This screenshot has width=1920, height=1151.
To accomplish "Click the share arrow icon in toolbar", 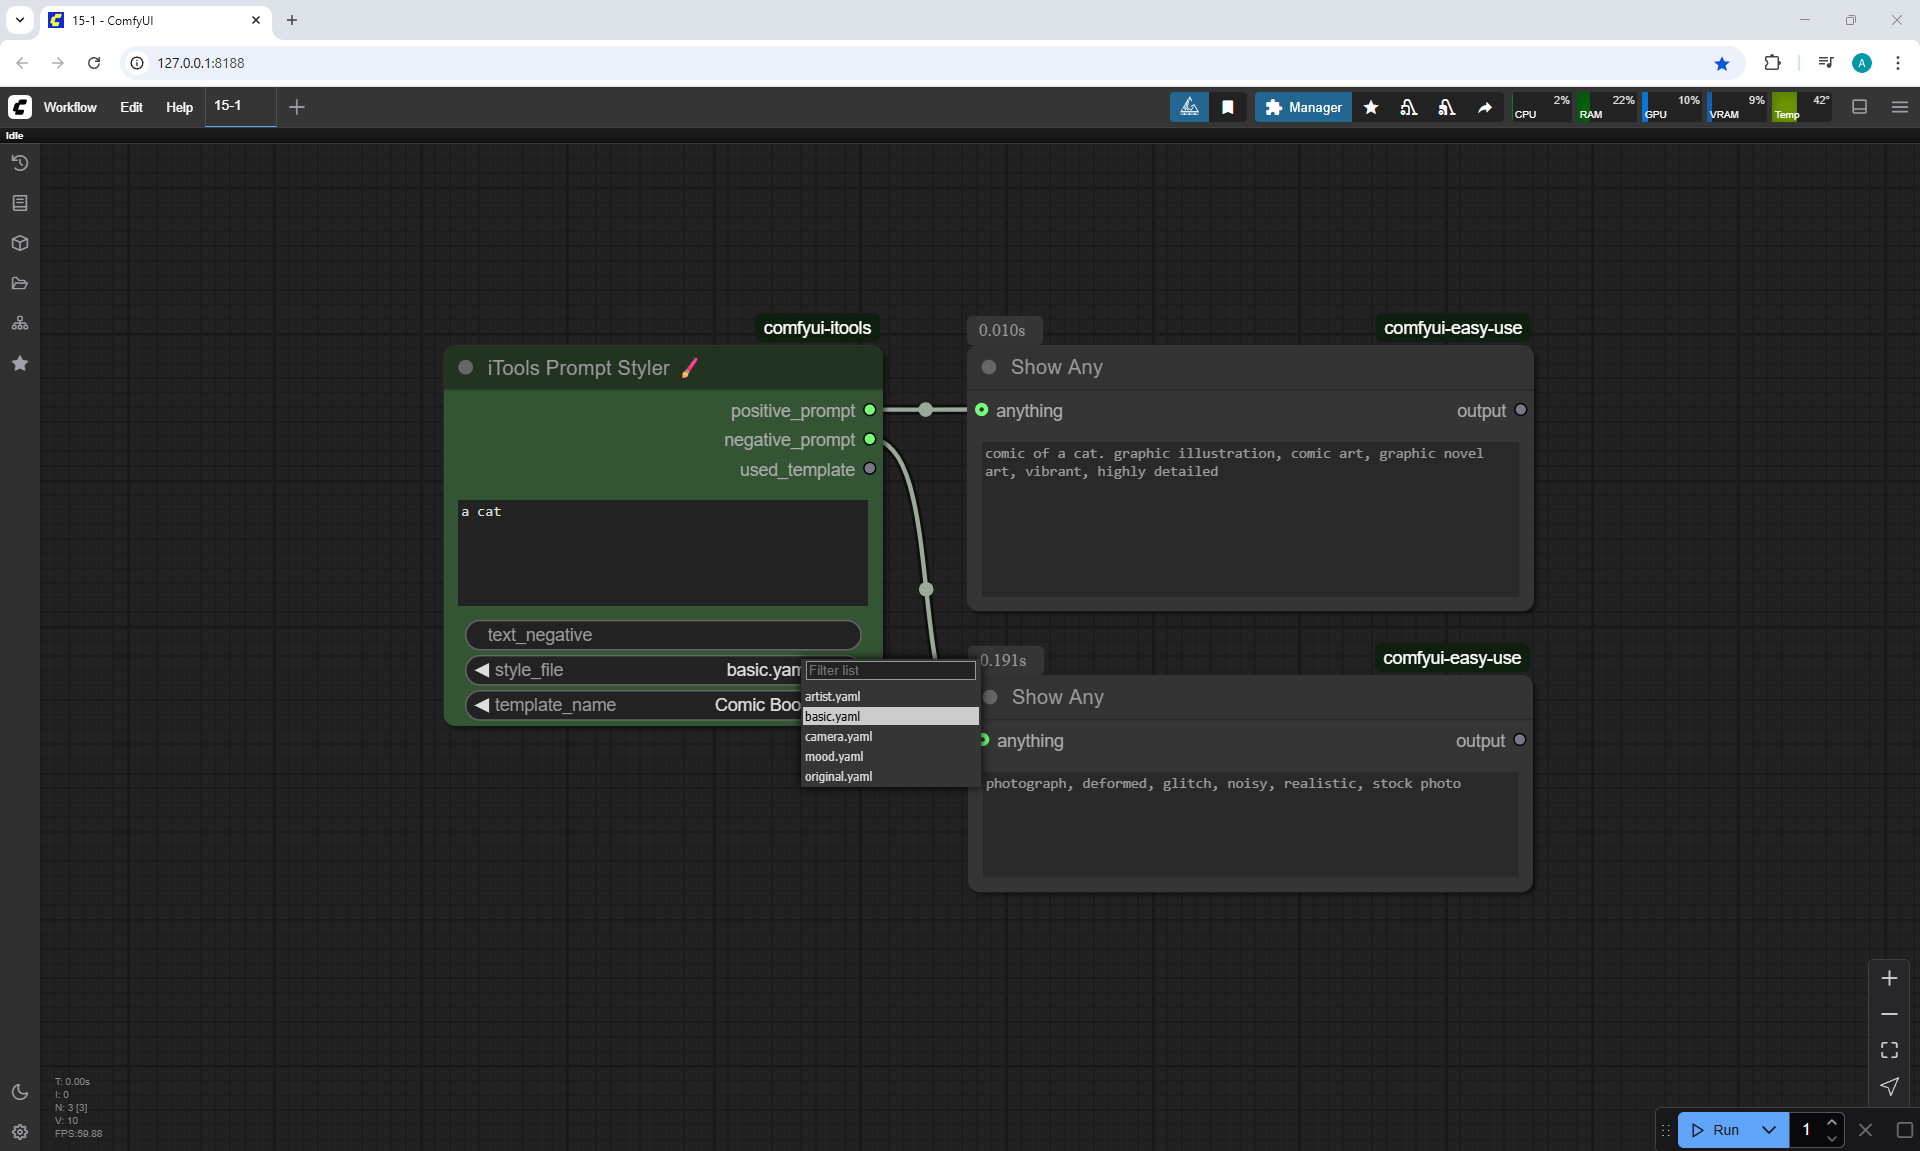I will coord(1485,107).
